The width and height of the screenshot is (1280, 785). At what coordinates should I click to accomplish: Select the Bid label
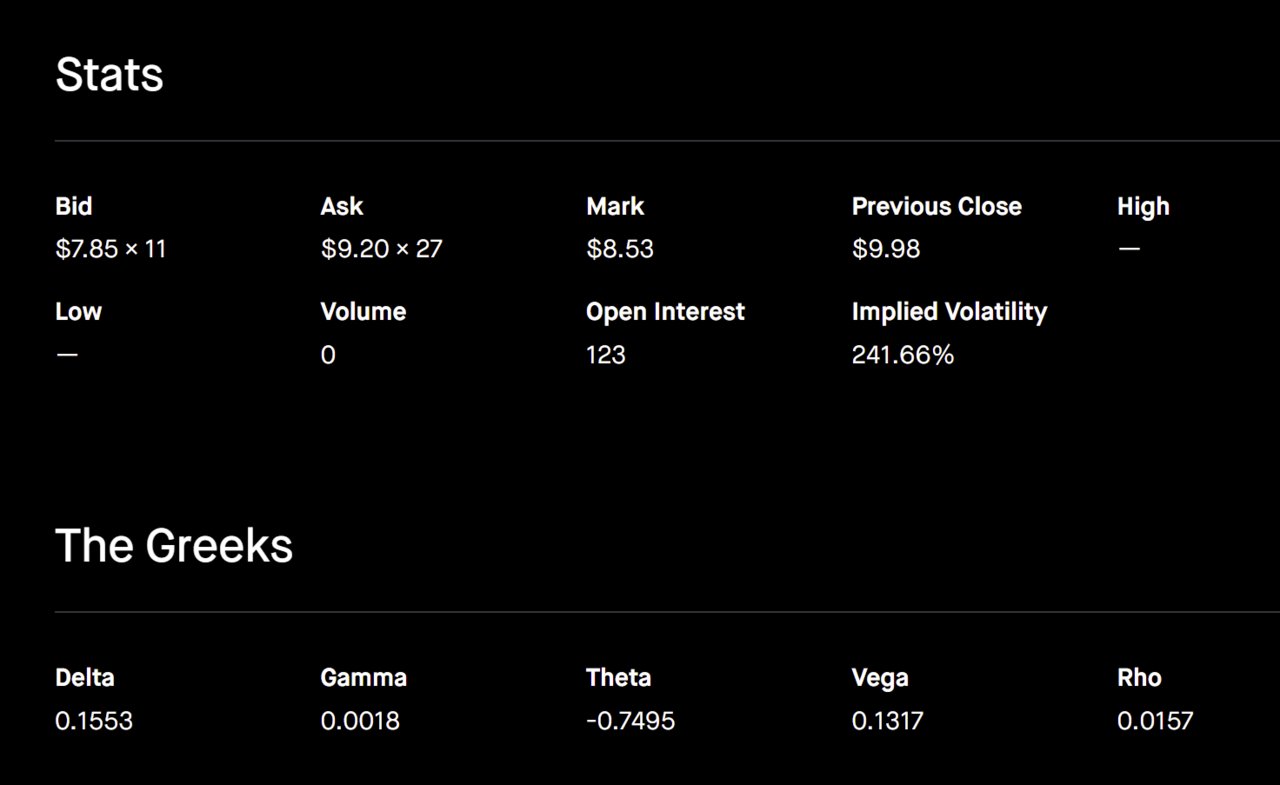74,207
